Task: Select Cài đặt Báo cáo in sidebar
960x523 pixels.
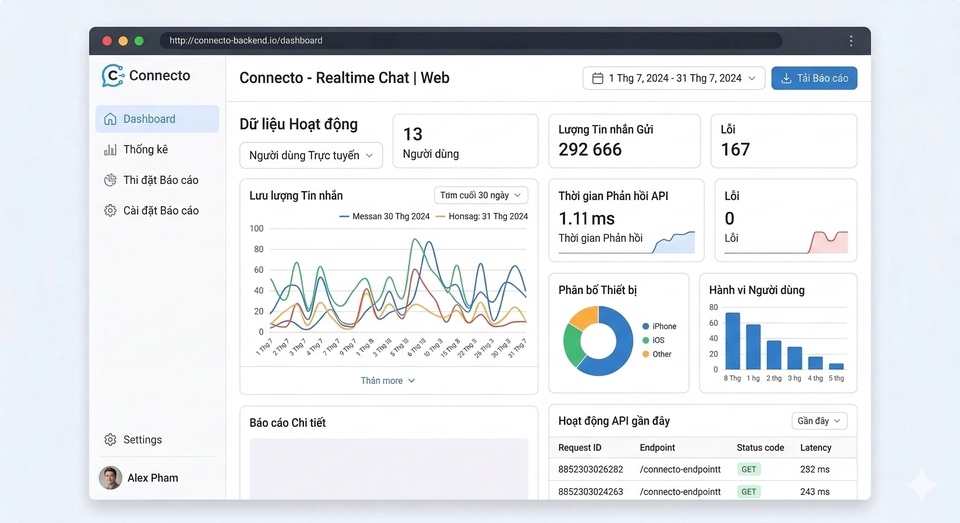Action: pyautogui.click(x=160, y=211)
